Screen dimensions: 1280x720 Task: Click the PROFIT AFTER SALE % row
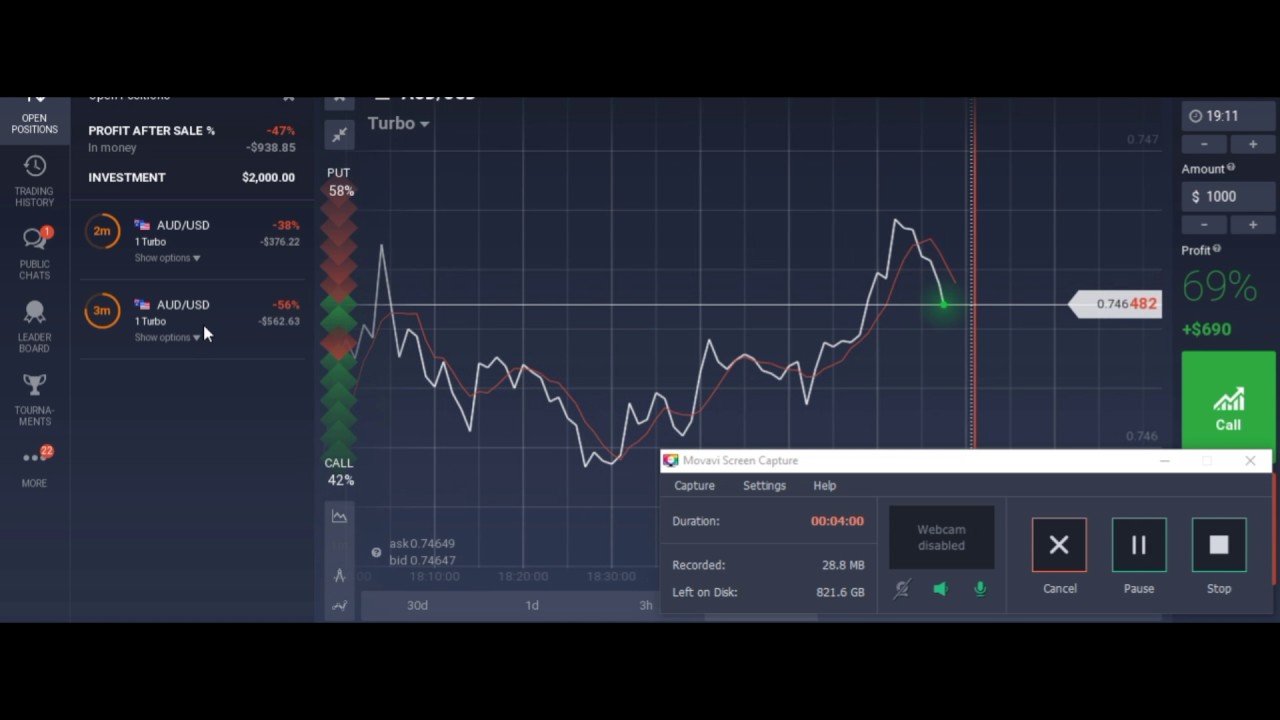click(191, 131)
